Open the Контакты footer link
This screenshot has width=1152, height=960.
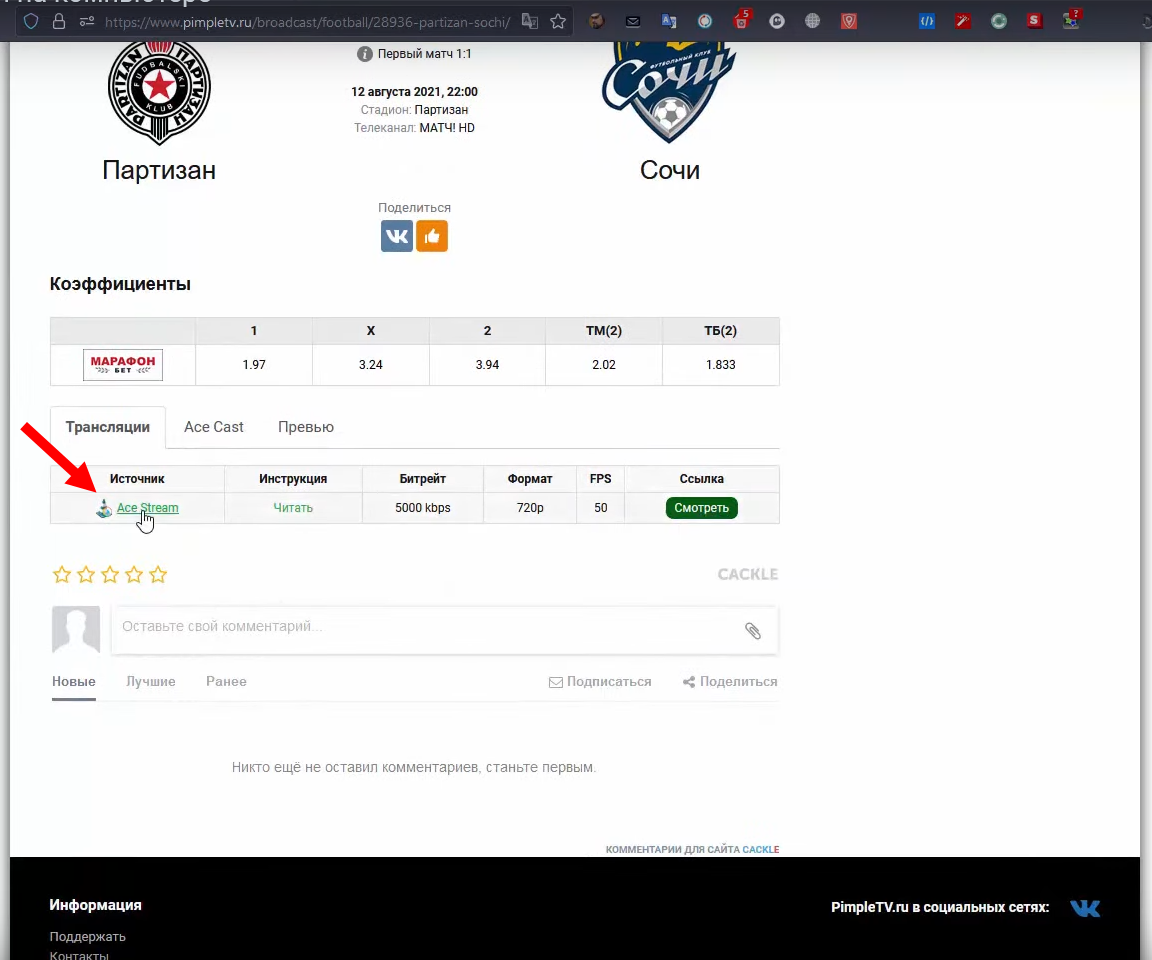[x=79, y=955]
